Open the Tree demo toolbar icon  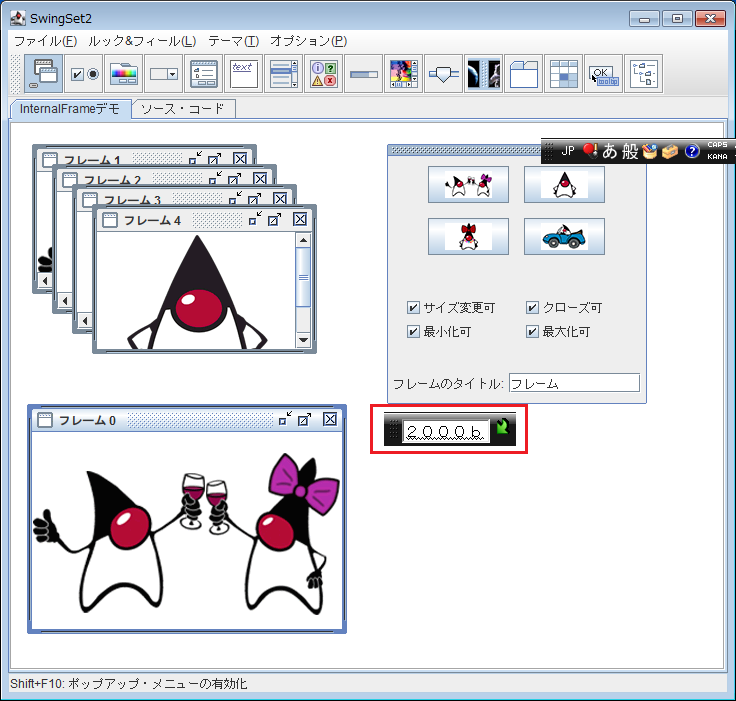point(643,74)
